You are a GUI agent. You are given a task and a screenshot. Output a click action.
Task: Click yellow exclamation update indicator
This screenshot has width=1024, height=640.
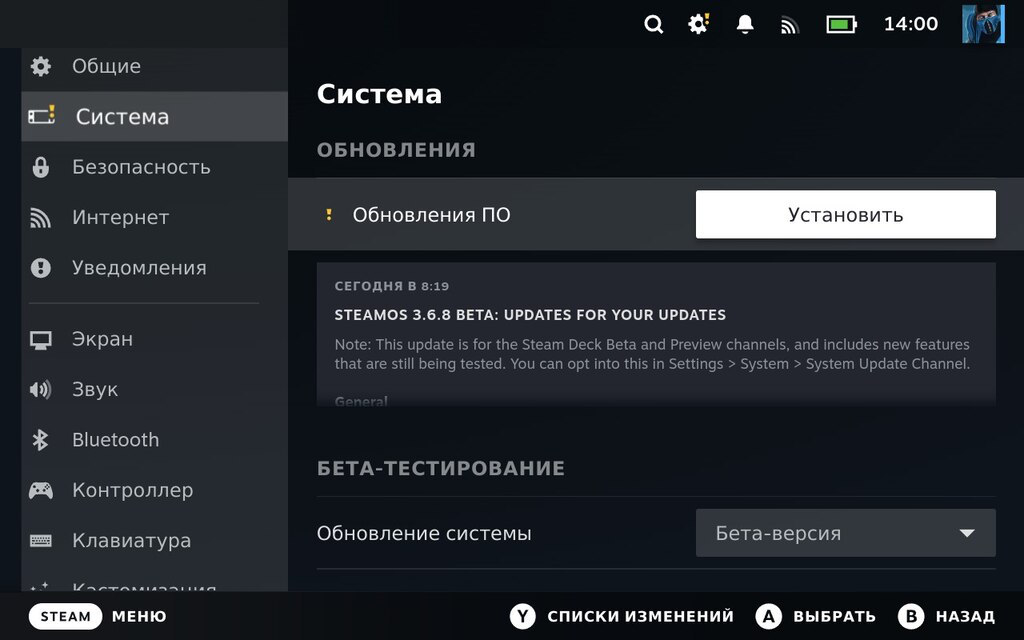click(329, 214)
